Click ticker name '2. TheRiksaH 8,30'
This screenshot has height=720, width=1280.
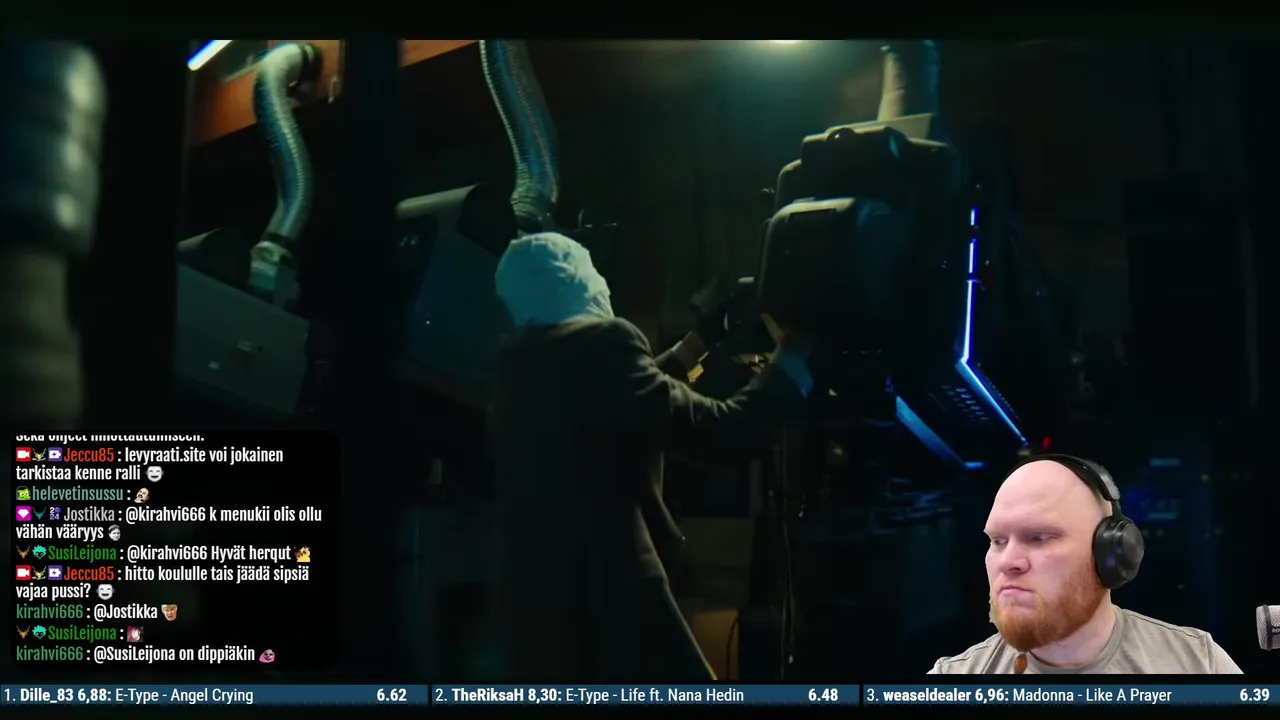[x=497, y=695]
